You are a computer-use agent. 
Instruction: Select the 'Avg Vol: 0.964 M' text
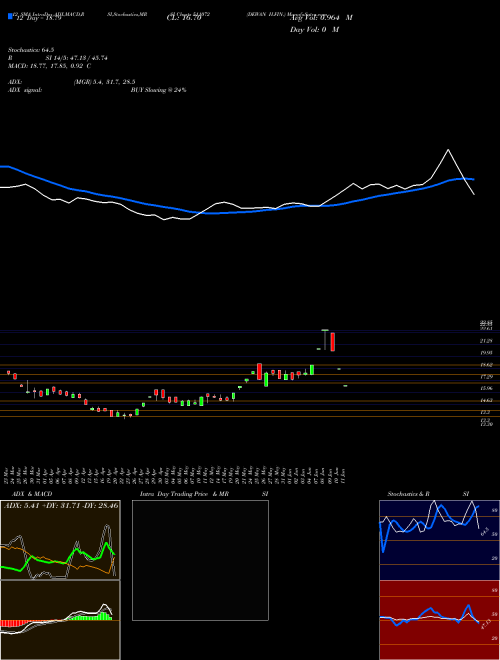point(321,18)
